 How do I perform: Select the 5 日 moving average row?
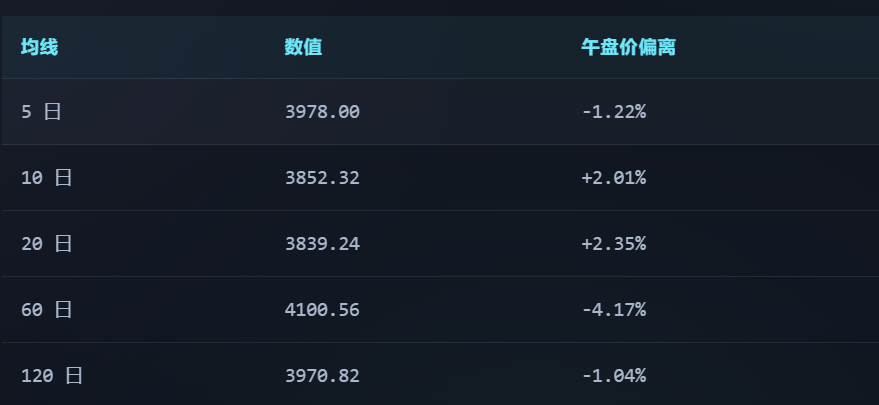click(441, 112)
